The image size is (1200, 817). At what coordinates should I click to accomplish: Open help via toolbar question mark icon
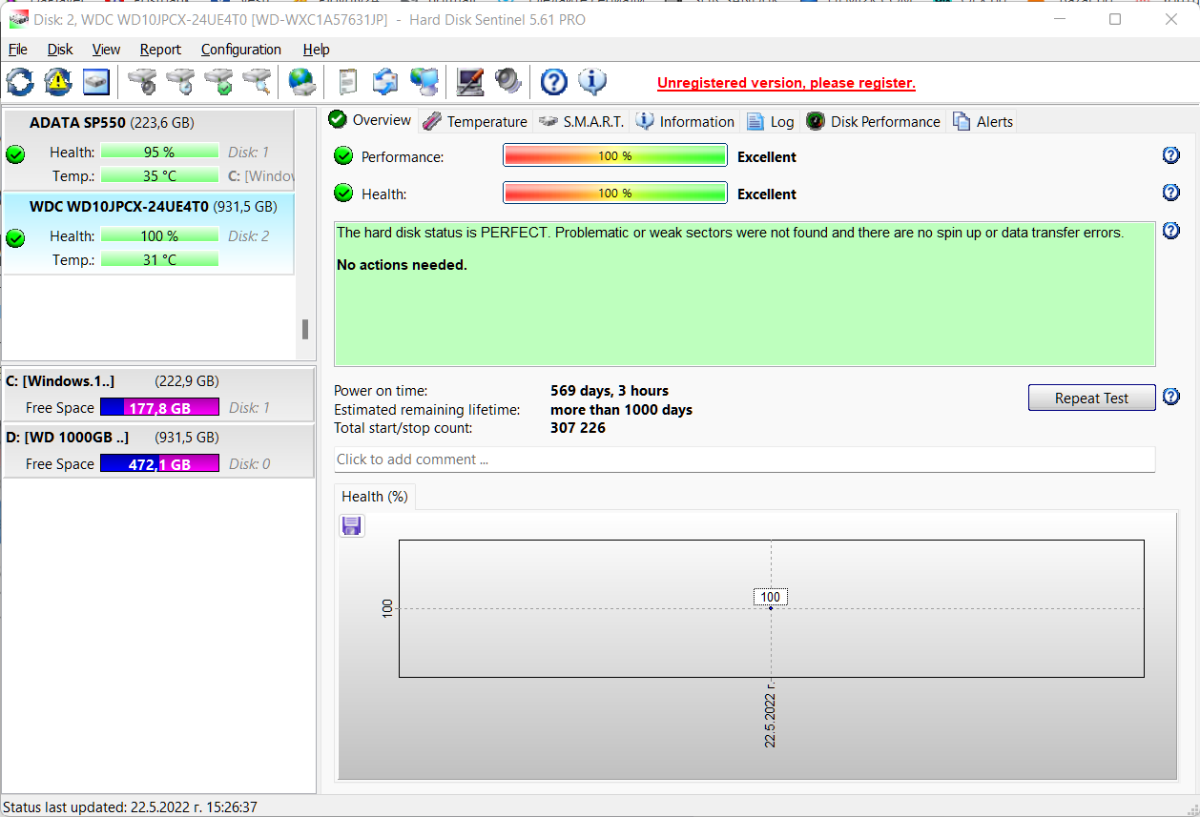(554, 81)
